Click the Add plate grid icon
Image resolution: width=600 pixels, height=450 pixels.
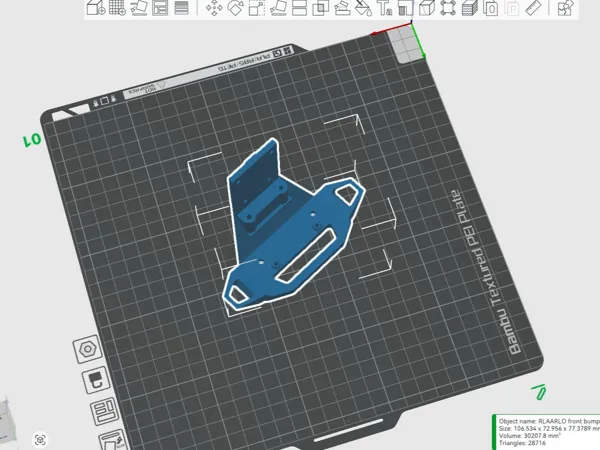(x=117, y=7)
